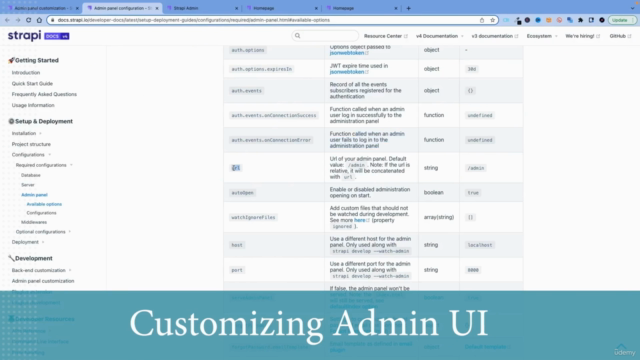Screen dimensions: 640x360
Task: Select Admin panel in sidebar
Action: 34,195
